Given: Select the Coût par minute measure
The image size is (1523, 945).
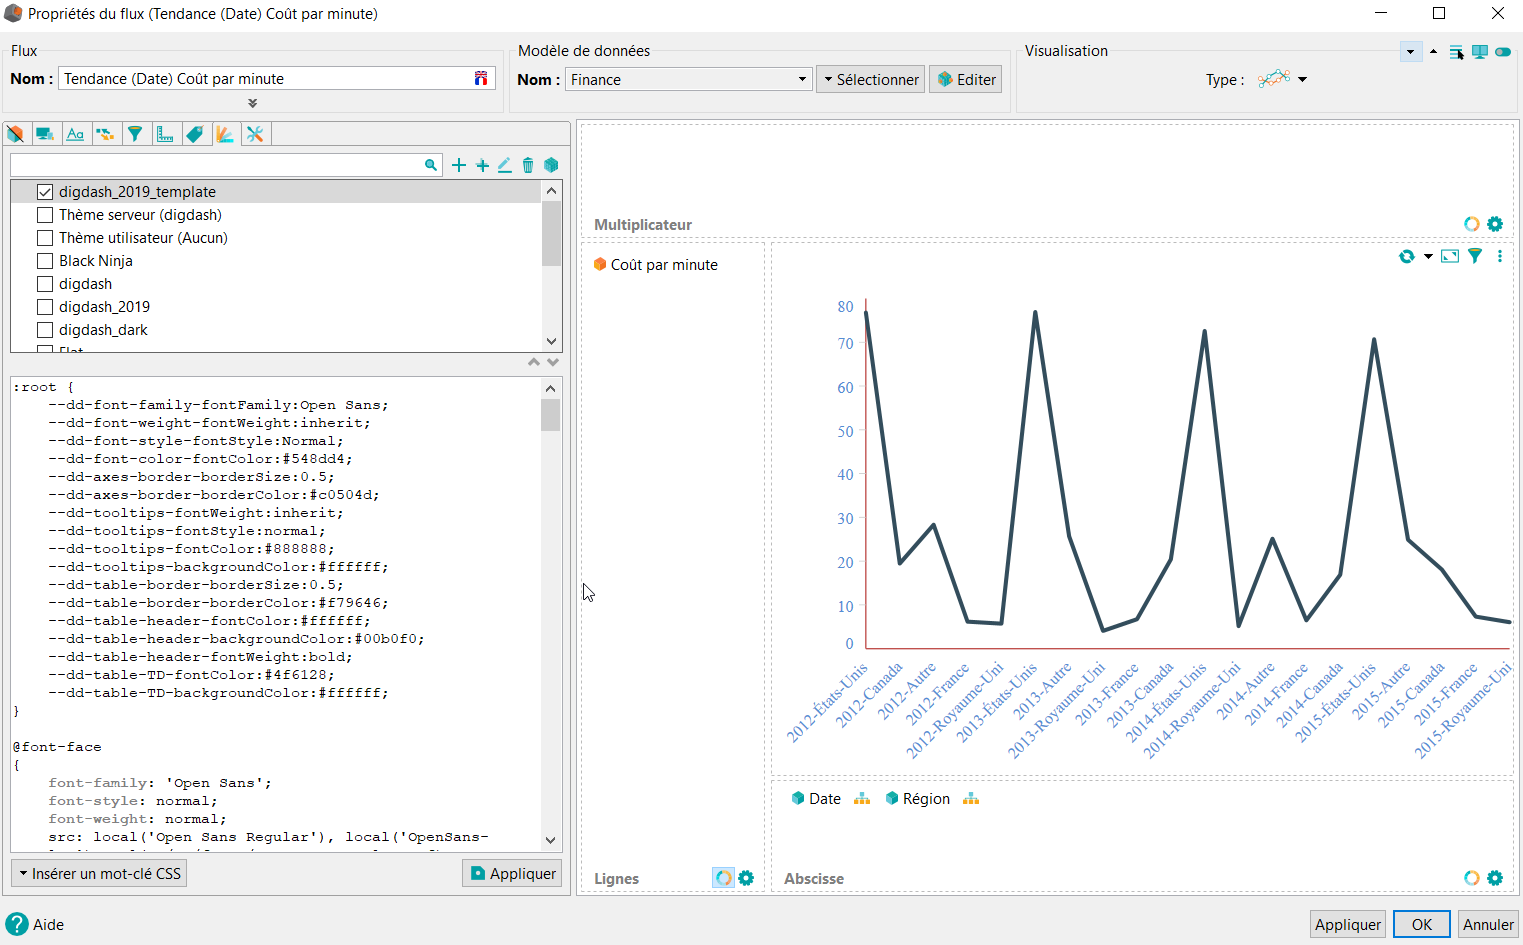Looking at the screenshot, I should pyautogui.click(x=656, y=265).
